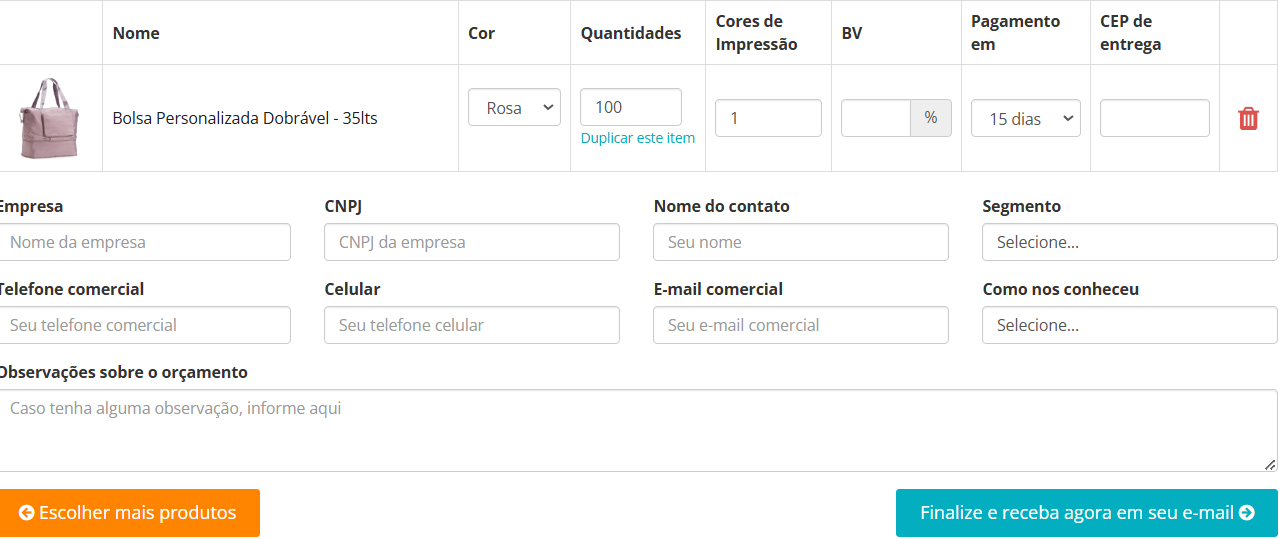Click Finalize e receba agora em seu e-mail
Screen dimensions: 1279x539
[1086, 513]
